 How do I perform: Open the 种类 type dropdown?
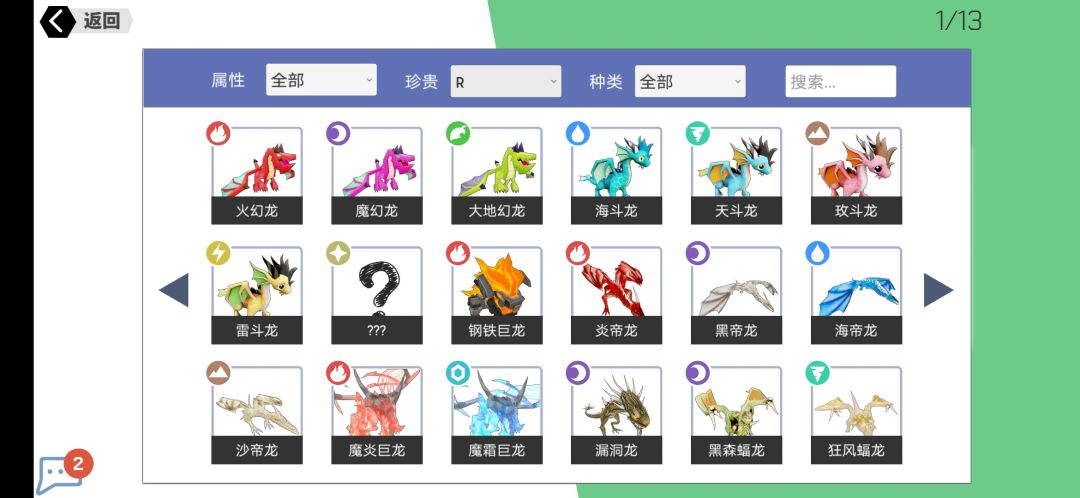click(x=690, y=81)
